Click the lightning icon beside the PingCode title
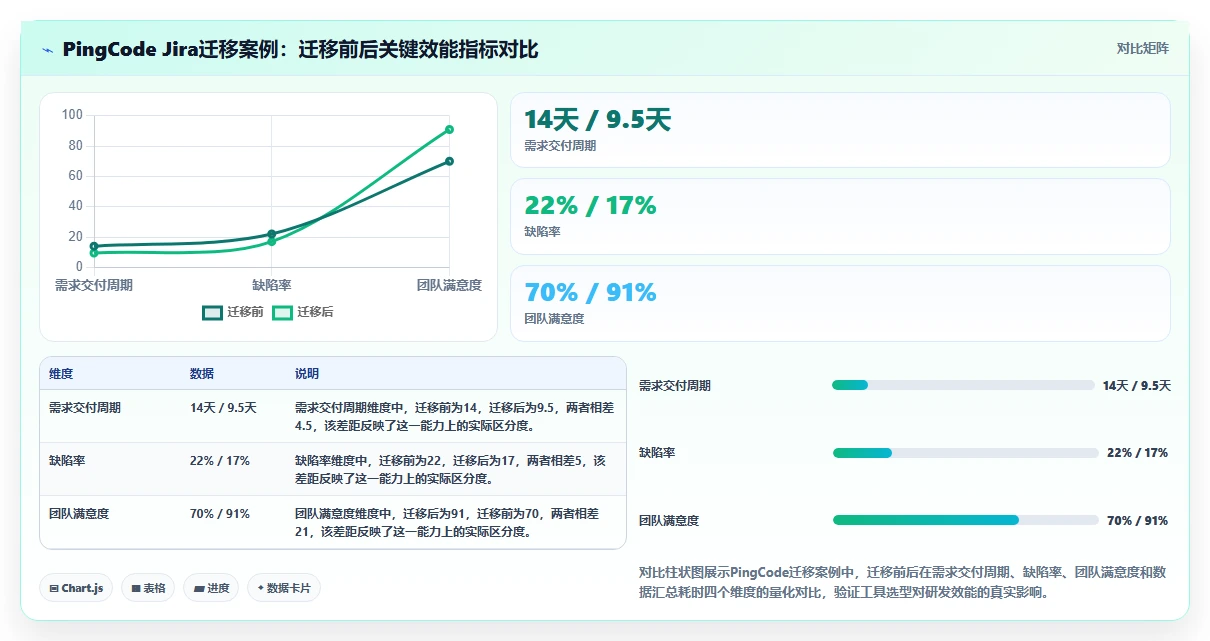This screenshot has height=641, width=1210. pos(47,50)
